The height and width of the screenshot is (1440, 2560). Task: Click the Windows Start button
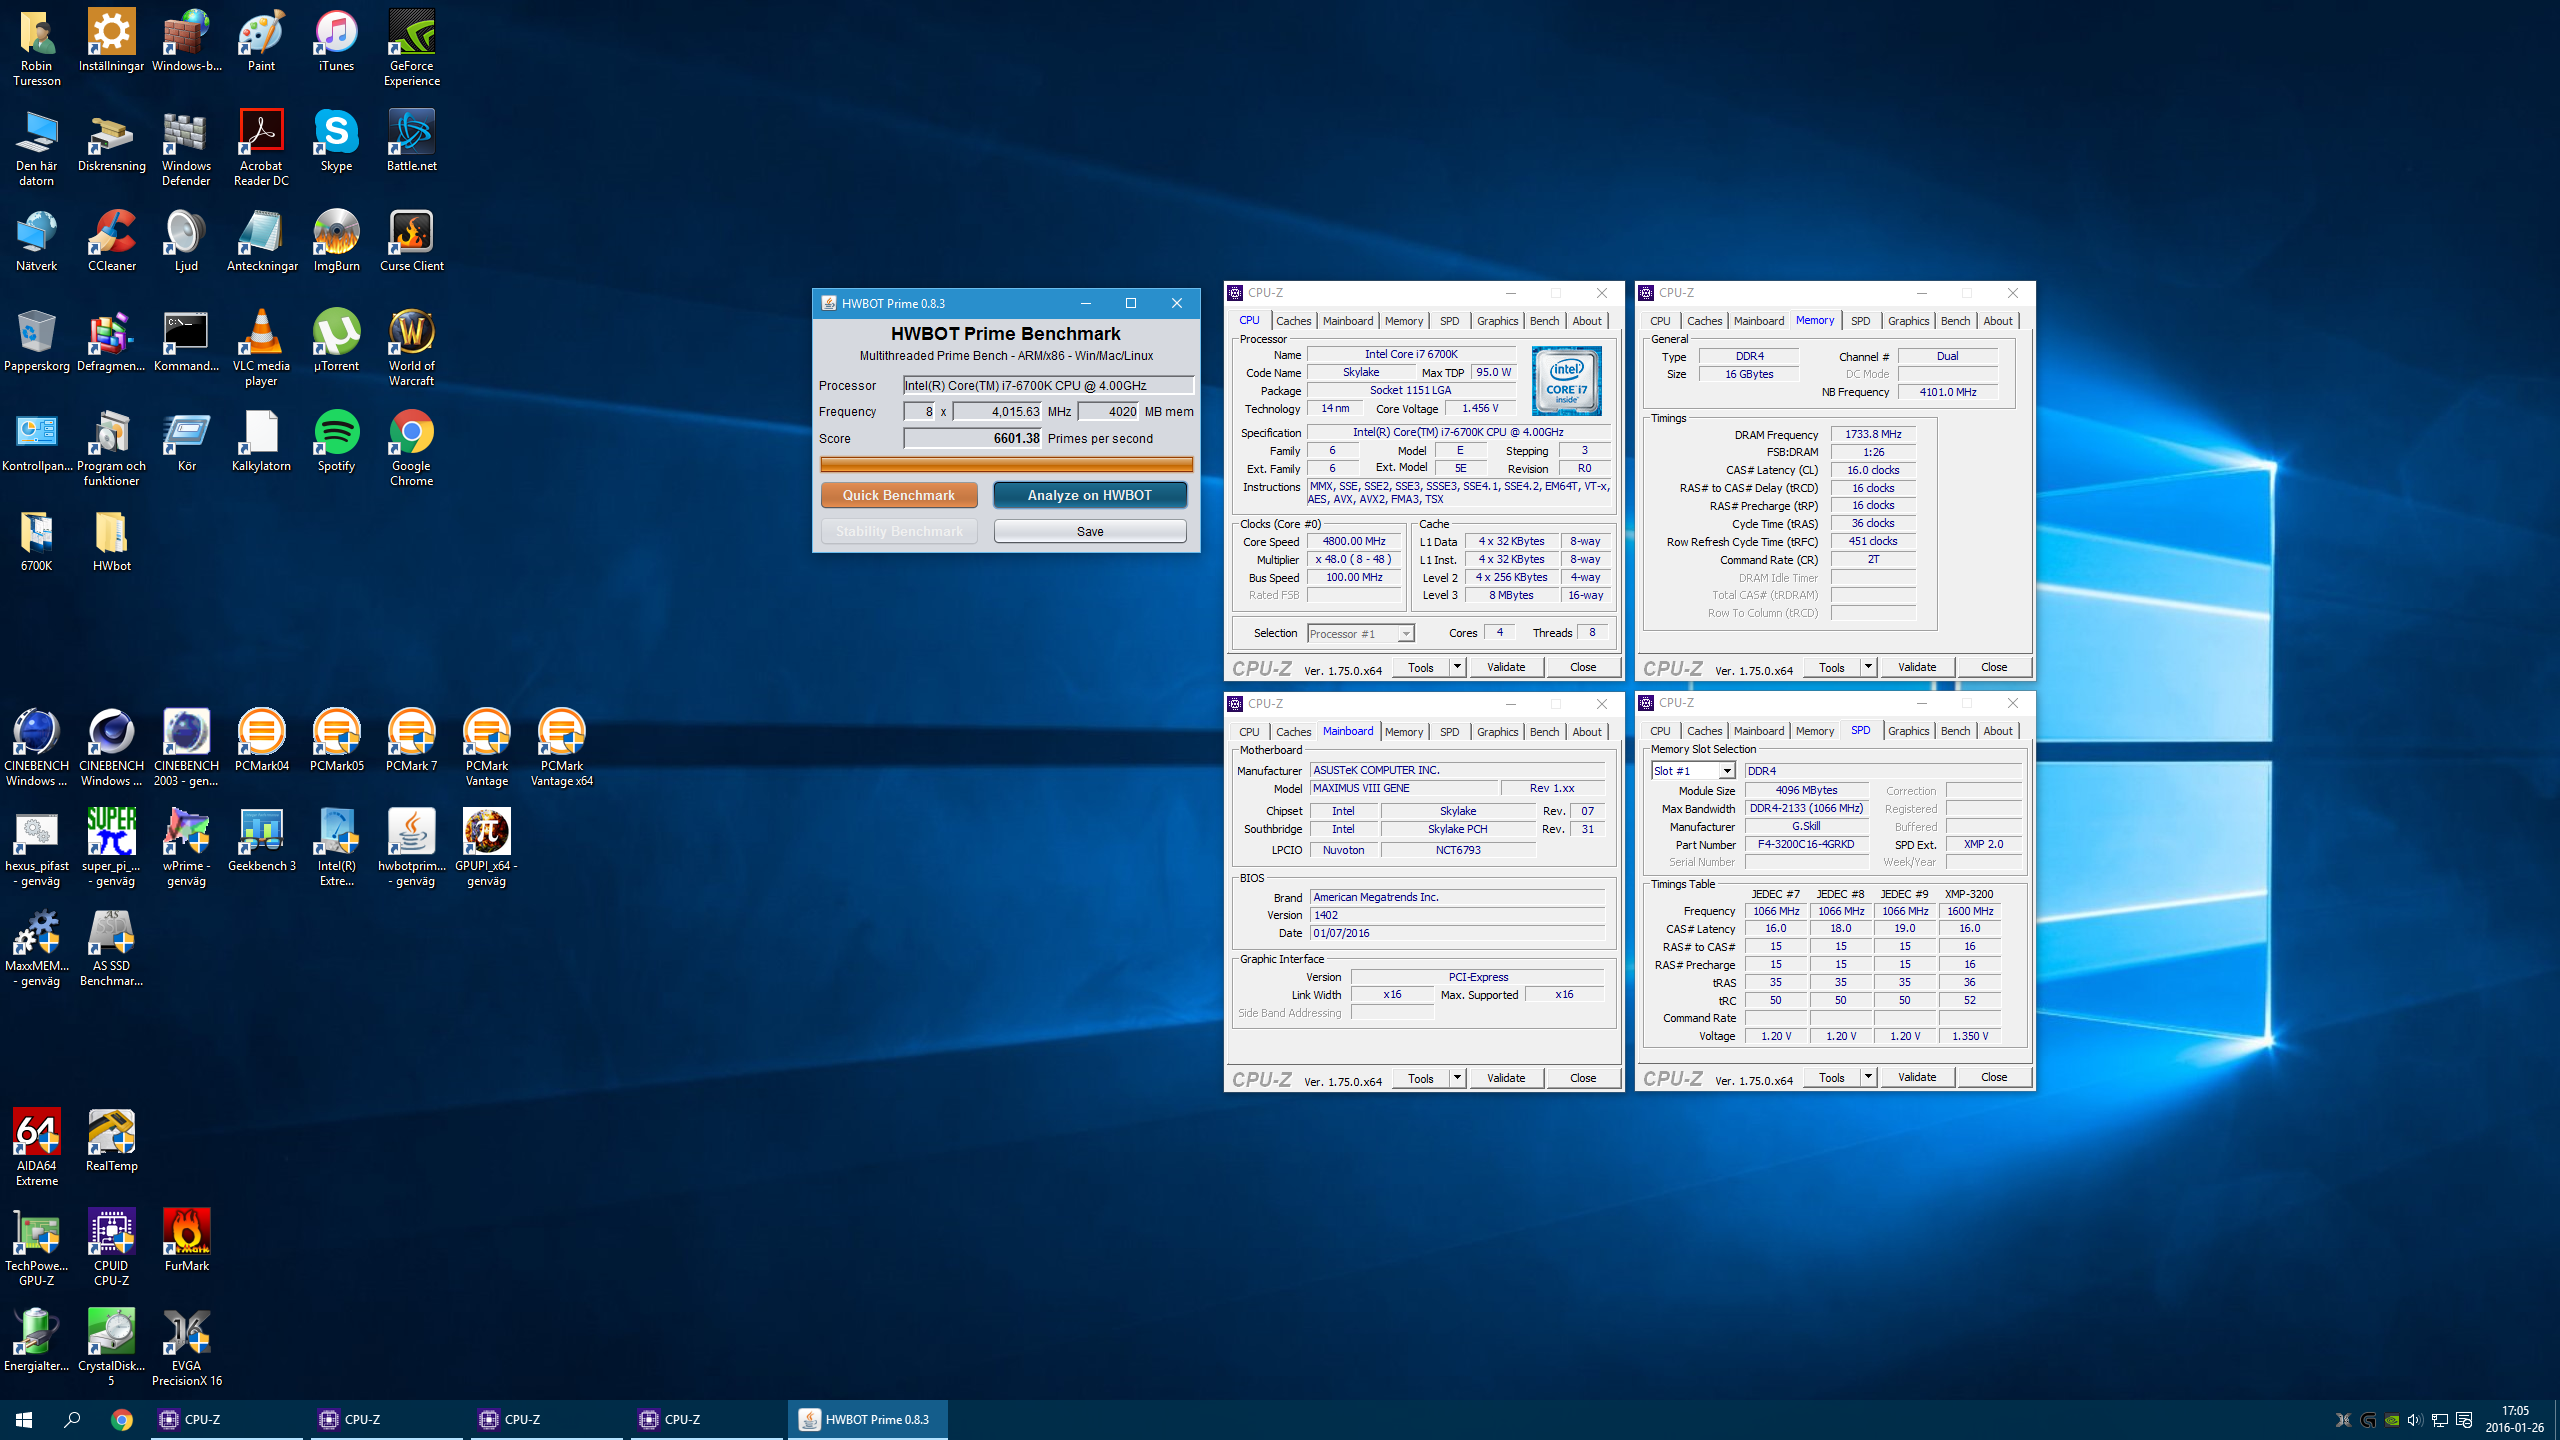24,1419
